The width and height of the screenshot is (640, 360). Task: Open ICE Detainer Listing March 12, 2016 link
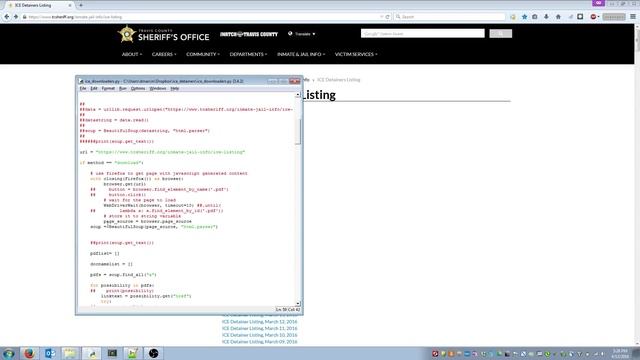pos(260,322)
